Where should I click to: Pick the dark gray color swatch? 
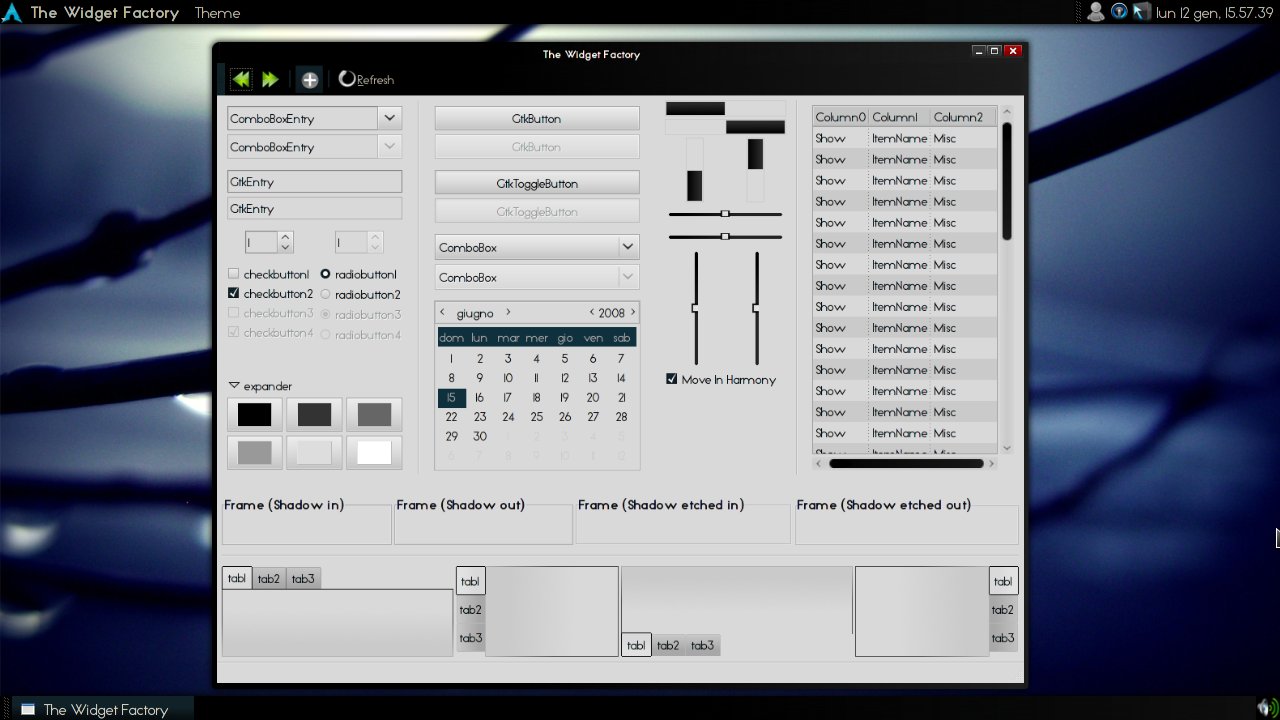(x=314, y=414)
